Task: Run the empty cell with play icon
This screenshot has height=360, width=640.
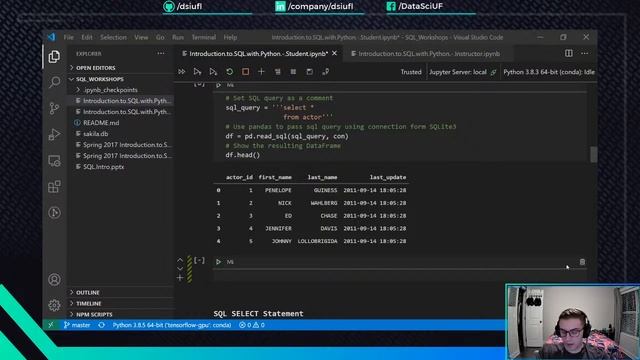Action: click(218, 262)
